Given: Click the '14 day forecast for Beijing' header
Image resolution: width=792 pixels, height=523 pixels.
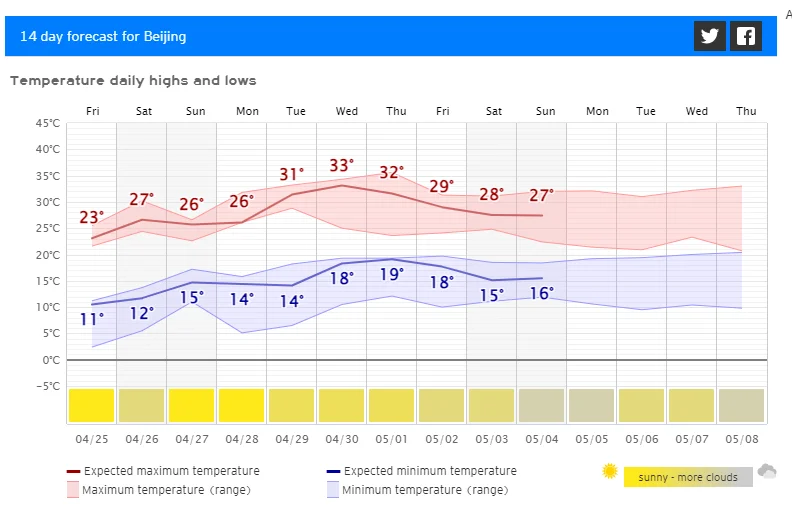Looking at the screenshot, I should pos(103,37).
